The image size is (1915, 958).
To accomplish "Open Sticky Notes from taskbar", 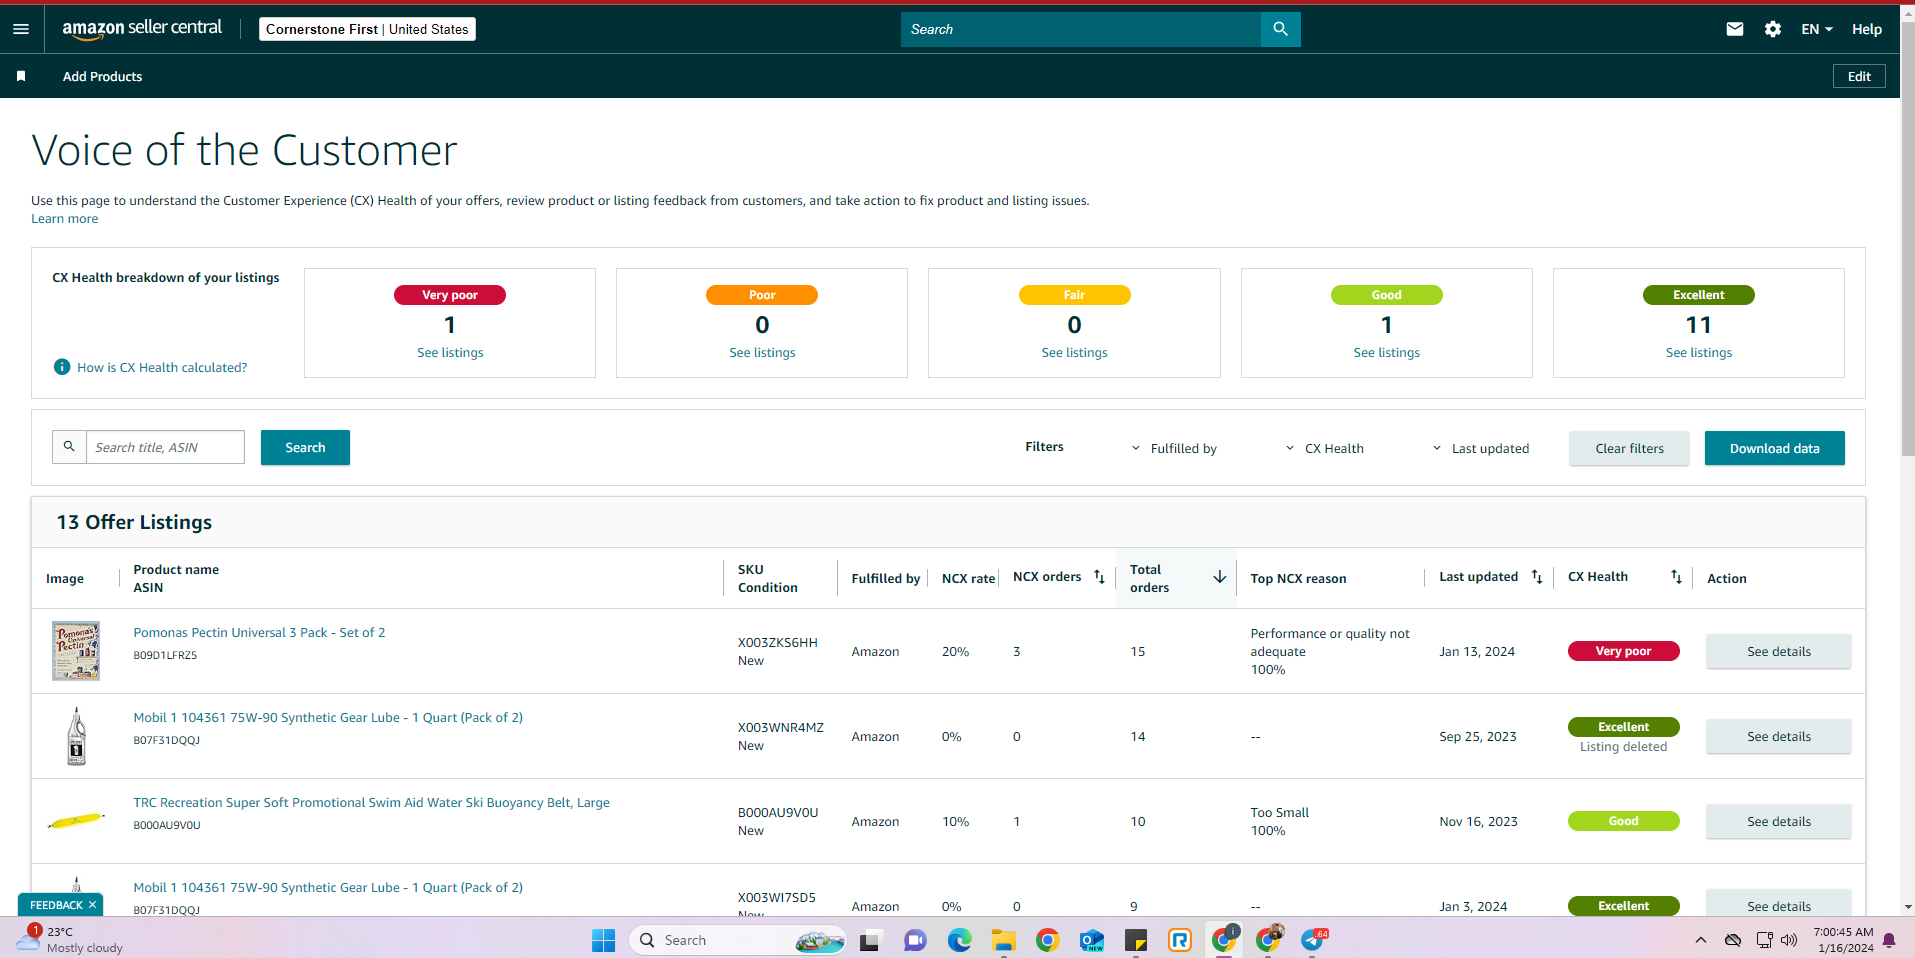I will click(x=1135, y=940).
